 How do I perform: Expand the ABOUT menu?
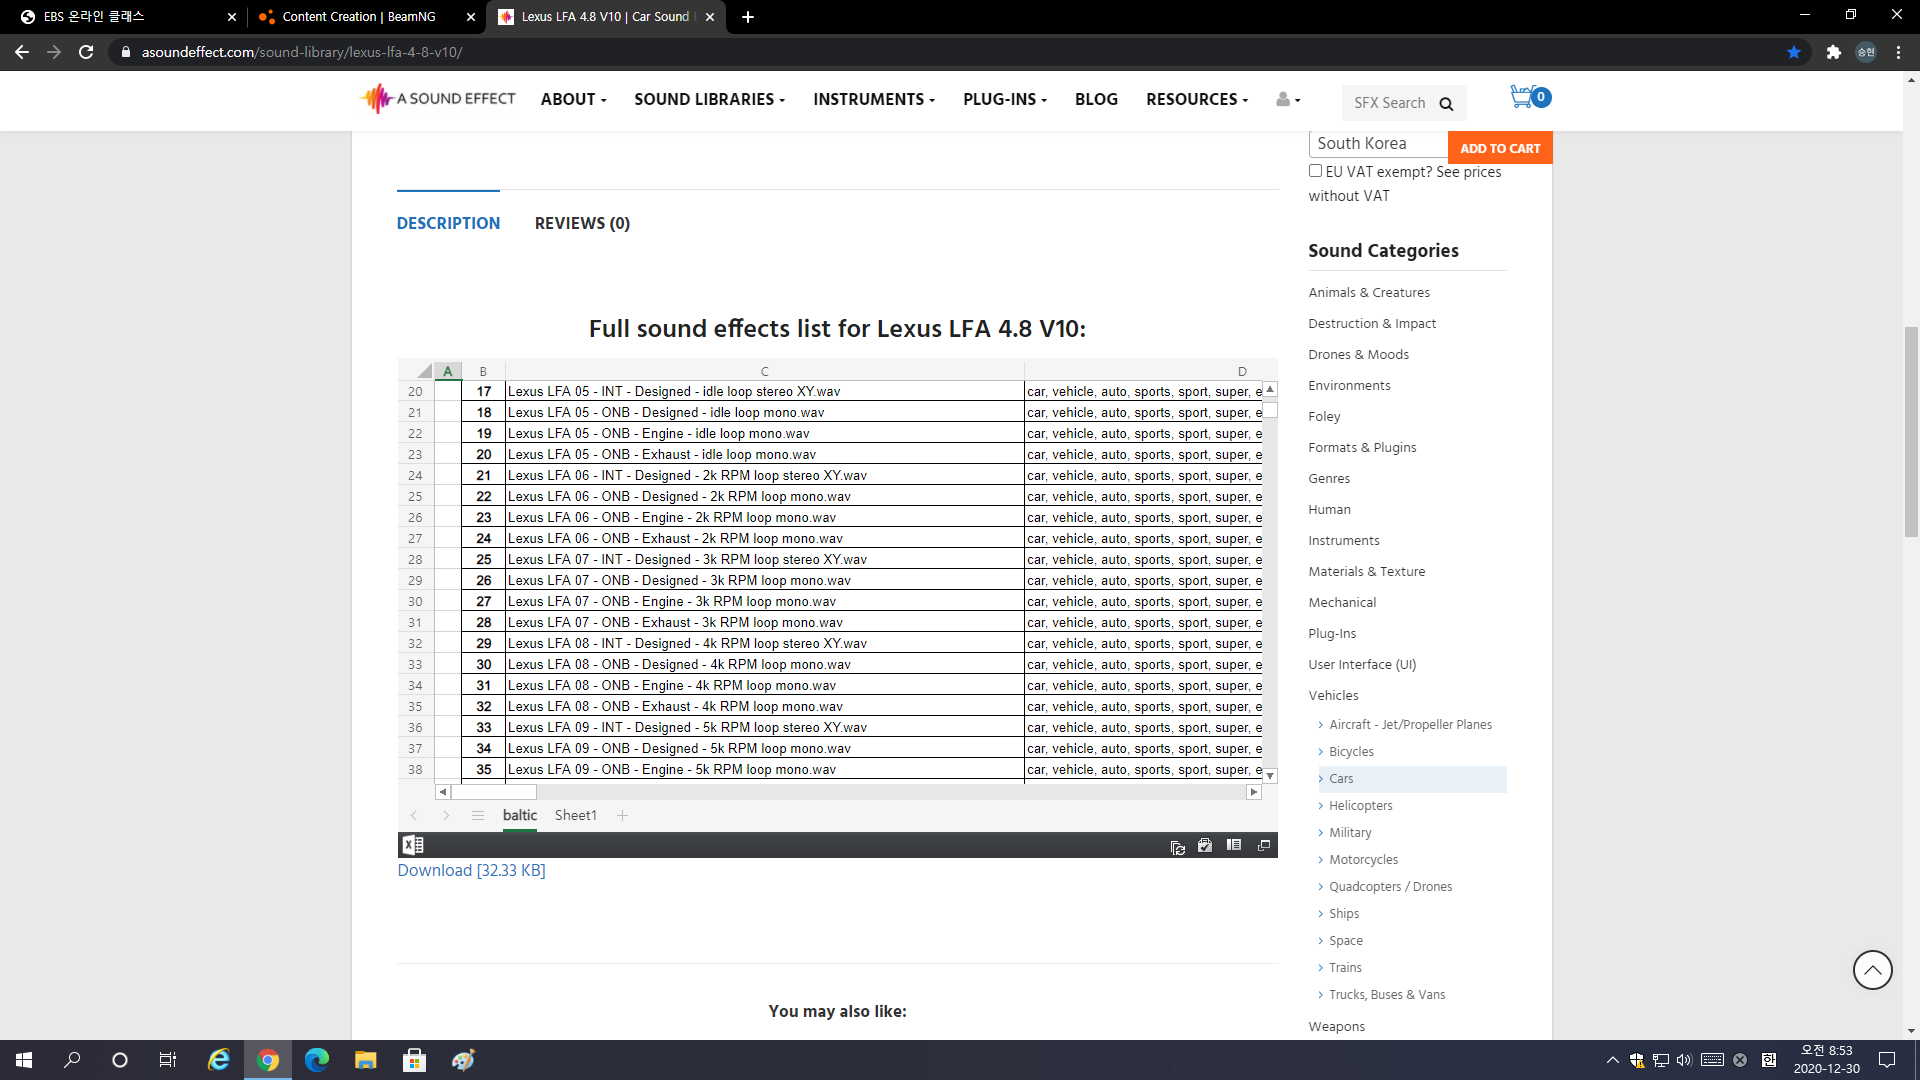click(x=574, y=100)
